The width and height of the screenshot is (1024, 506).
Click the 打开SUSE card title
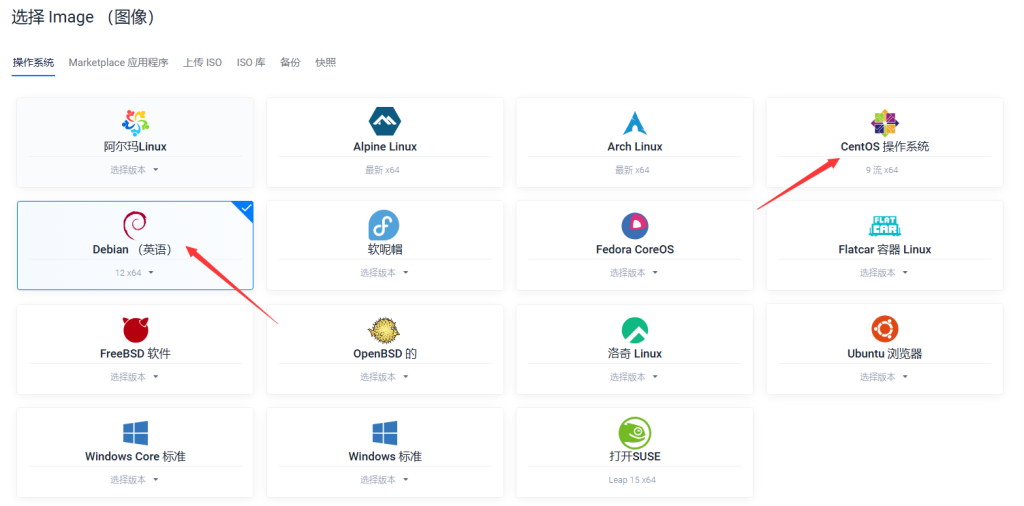pos(635,456)
